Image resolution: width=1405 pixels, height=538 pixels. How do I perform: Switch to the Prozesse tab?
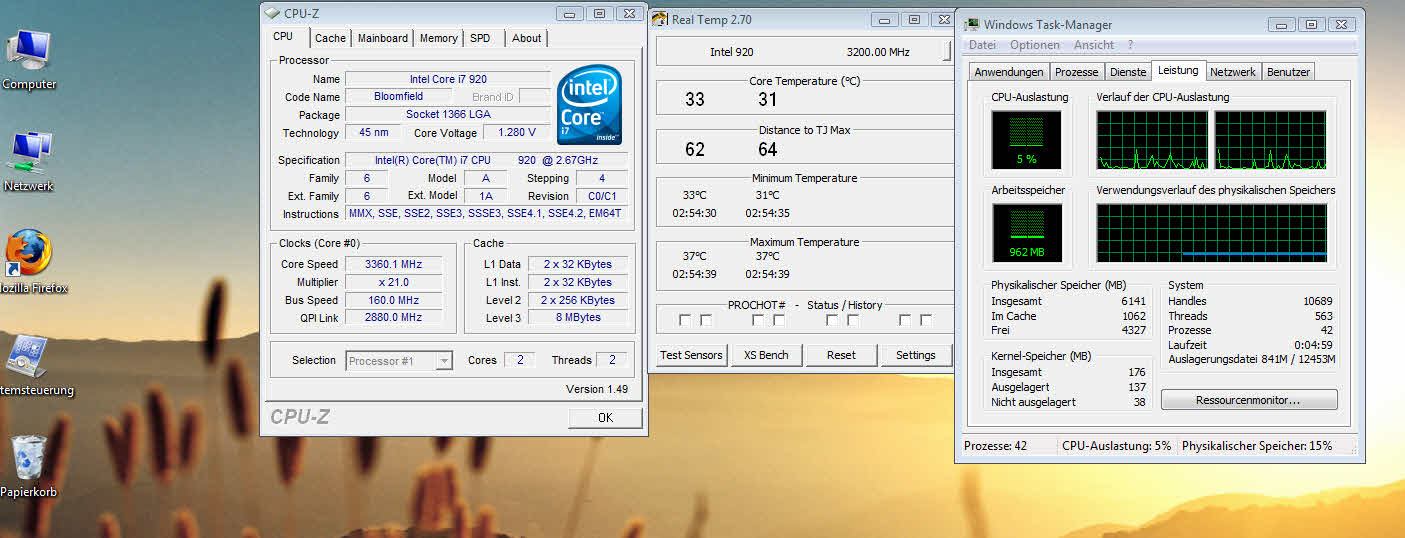(x=1076, y=72)
